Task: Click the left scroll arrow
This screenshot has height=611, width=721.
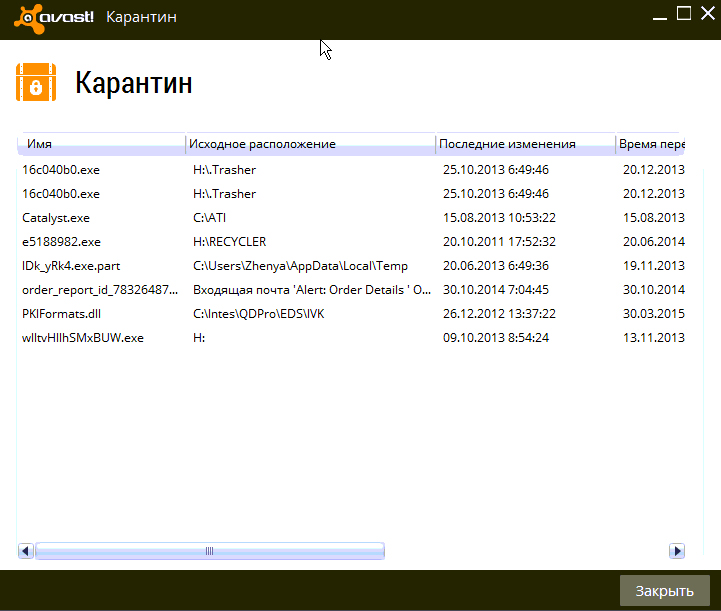Action: tap(26, 551)
